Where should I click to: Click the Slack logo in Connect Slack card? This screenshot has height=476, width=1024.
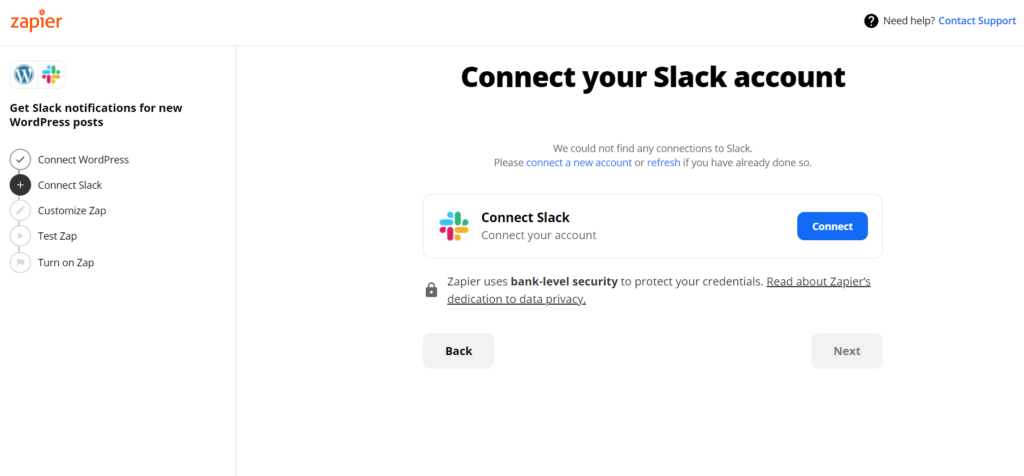pos(454,226)
